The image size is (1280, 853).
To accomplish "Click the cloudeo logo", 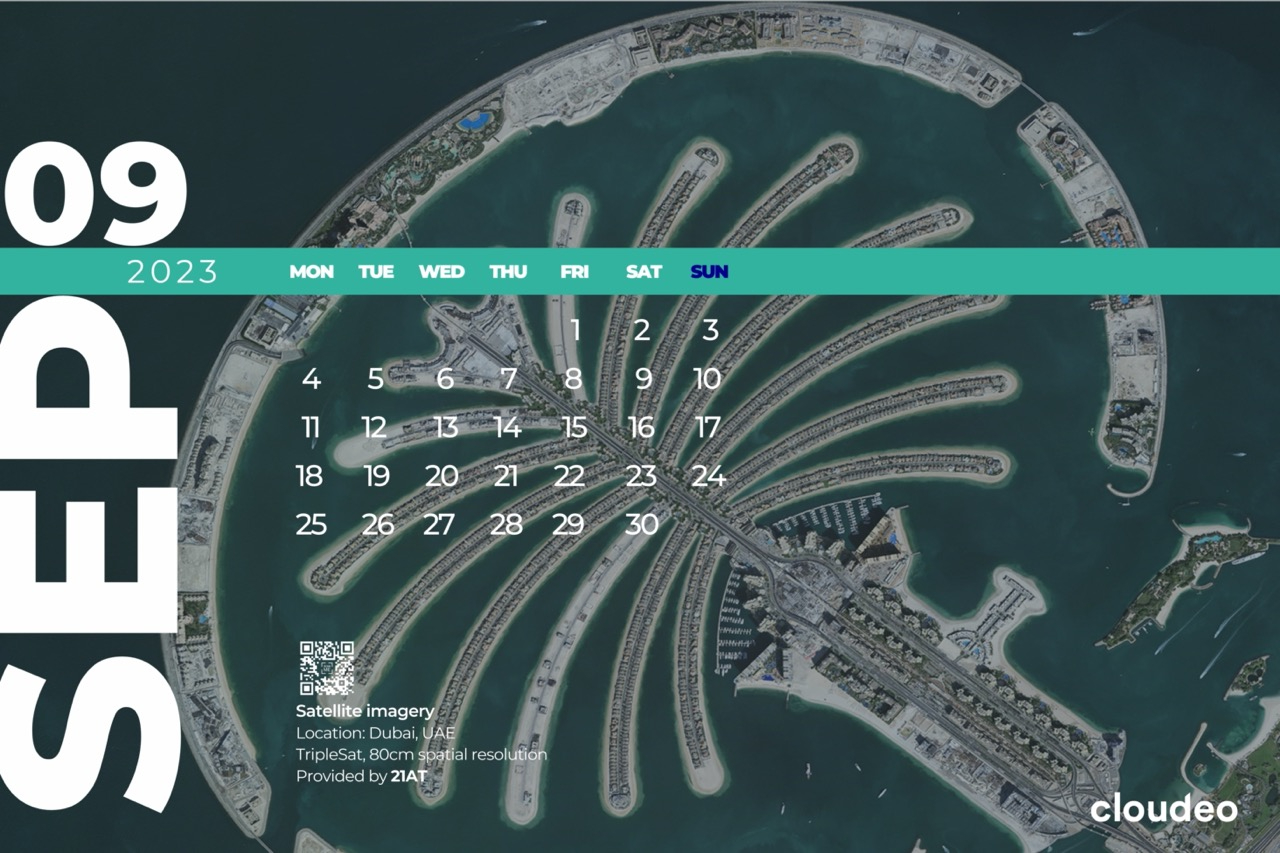I will 1164,808.
